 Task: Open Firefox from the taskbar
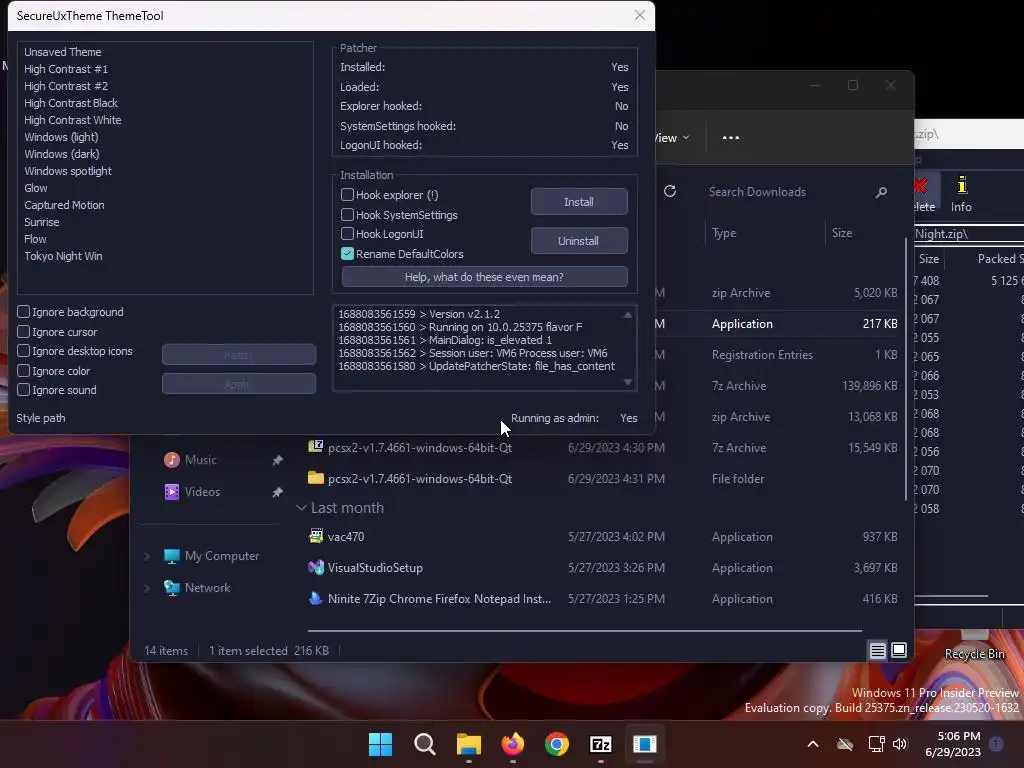tap(513, 744)
